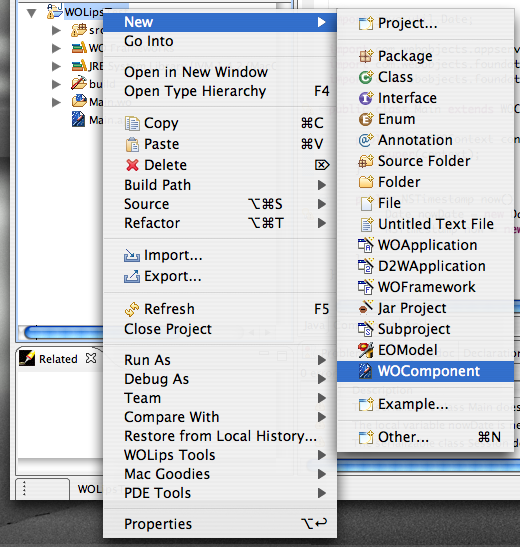
Task: Click the Subproject wizard icon
Action: [366, 329]
